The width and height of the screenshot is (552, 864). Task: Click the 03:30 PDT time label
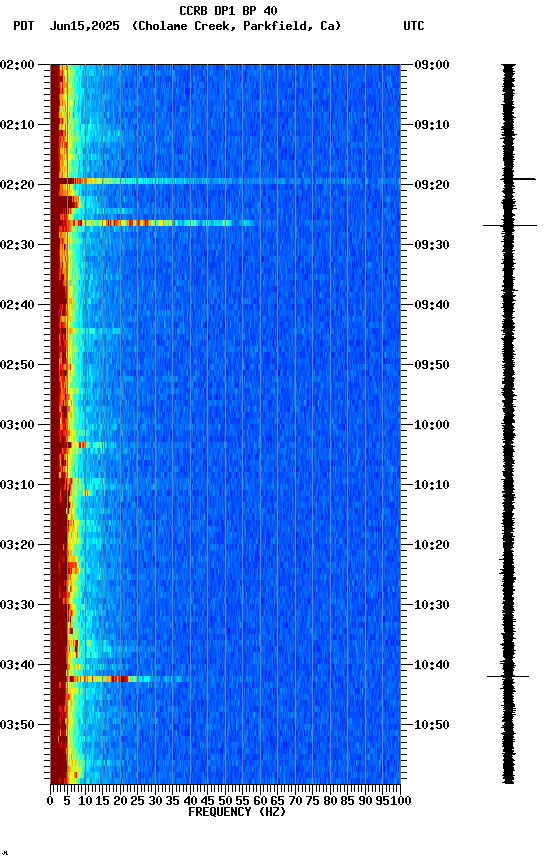(17, 605)
